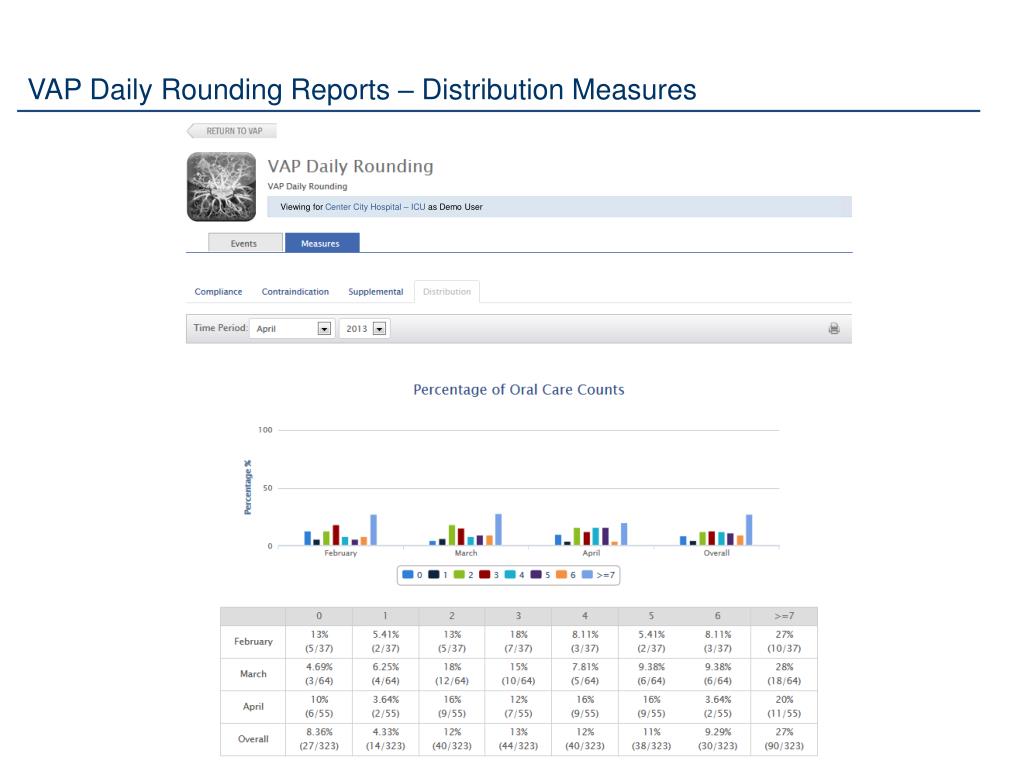1024x768 pixels.
Task: Click the table cell 5/64
Action: (x=584, y=674)
